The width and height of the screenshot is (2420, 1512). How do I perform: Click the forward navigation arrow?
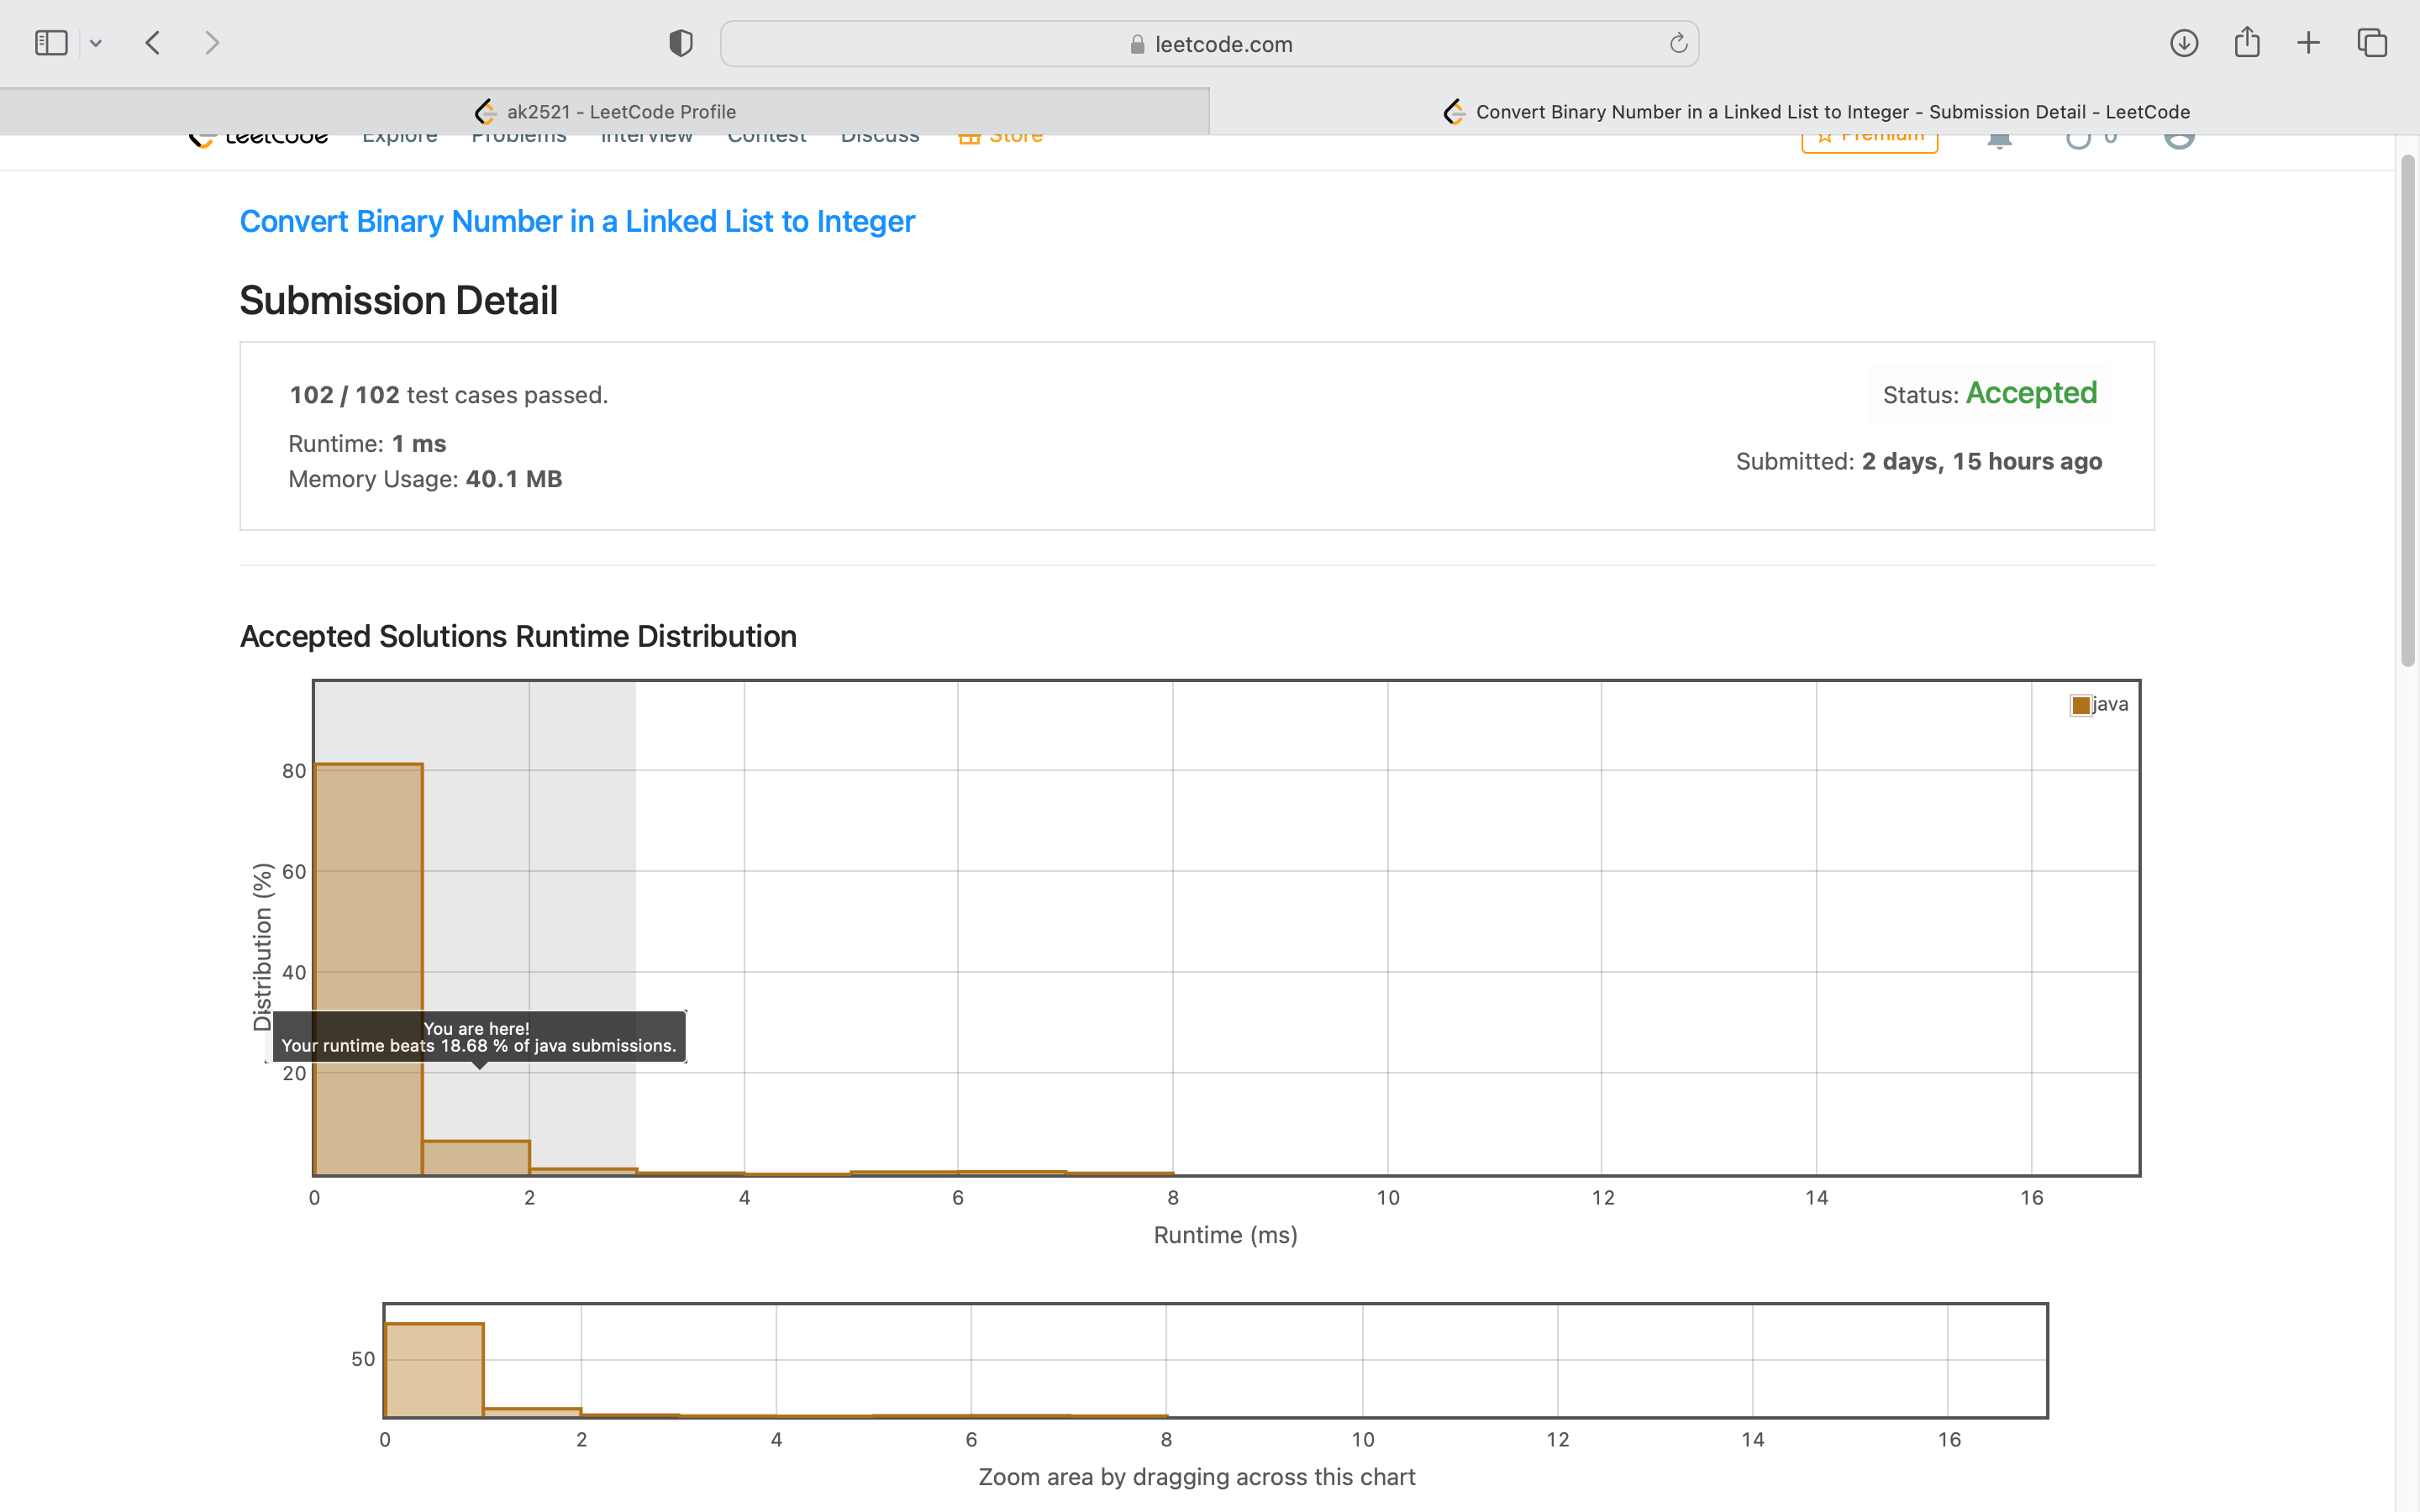(211, 43)
